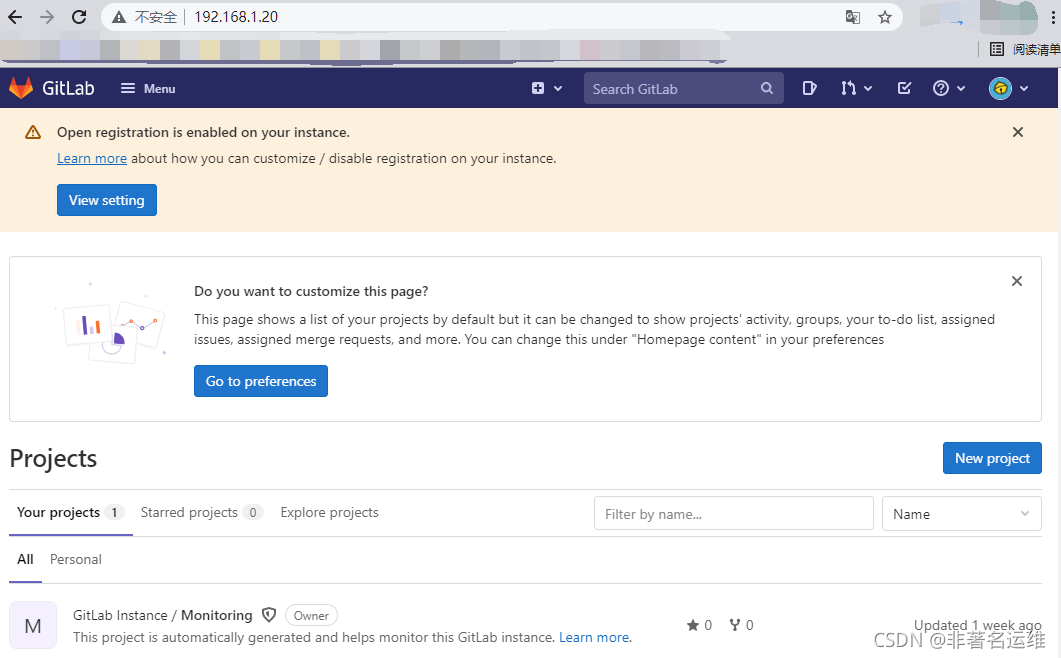
Task: Click the warning triangle icon in banner
Action: click(x=33, y=132)
